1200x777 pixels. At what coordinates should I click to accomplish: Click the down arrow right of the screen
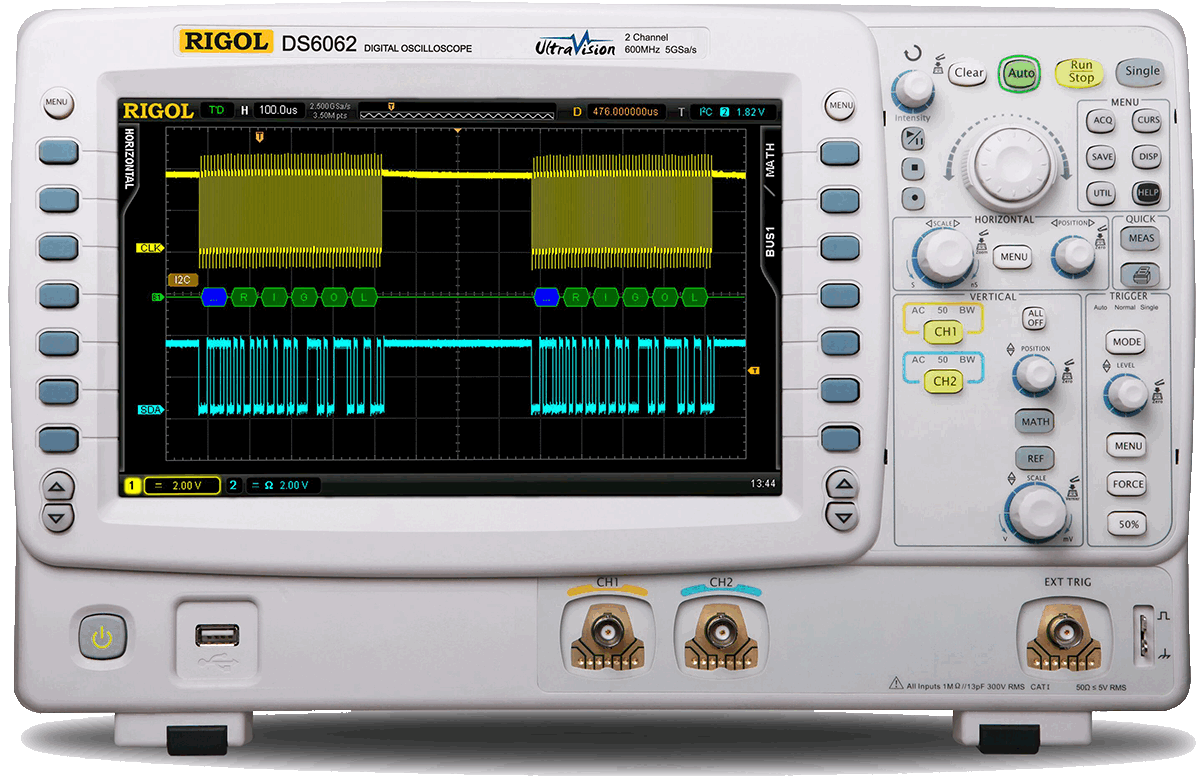pyautogui.click(x=841, y=517)
